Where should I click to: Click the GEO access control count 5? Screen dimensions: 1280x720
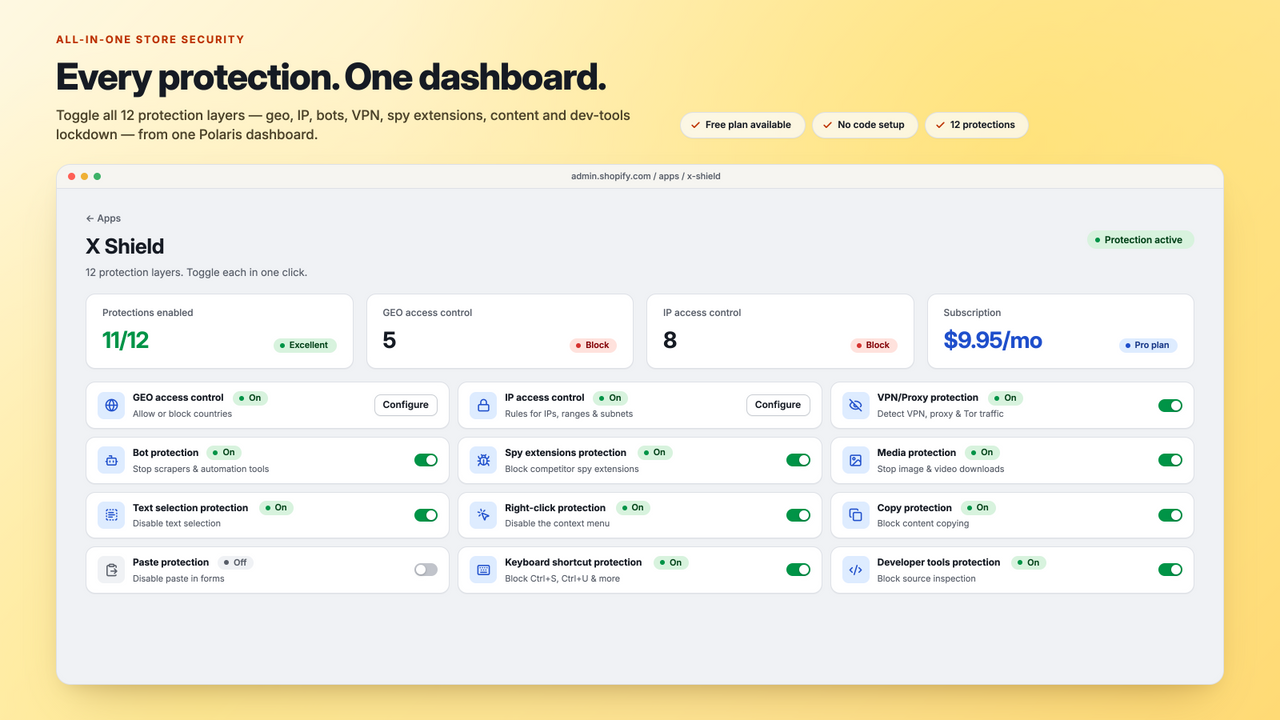pyautogui.click(x=389, y=340)
